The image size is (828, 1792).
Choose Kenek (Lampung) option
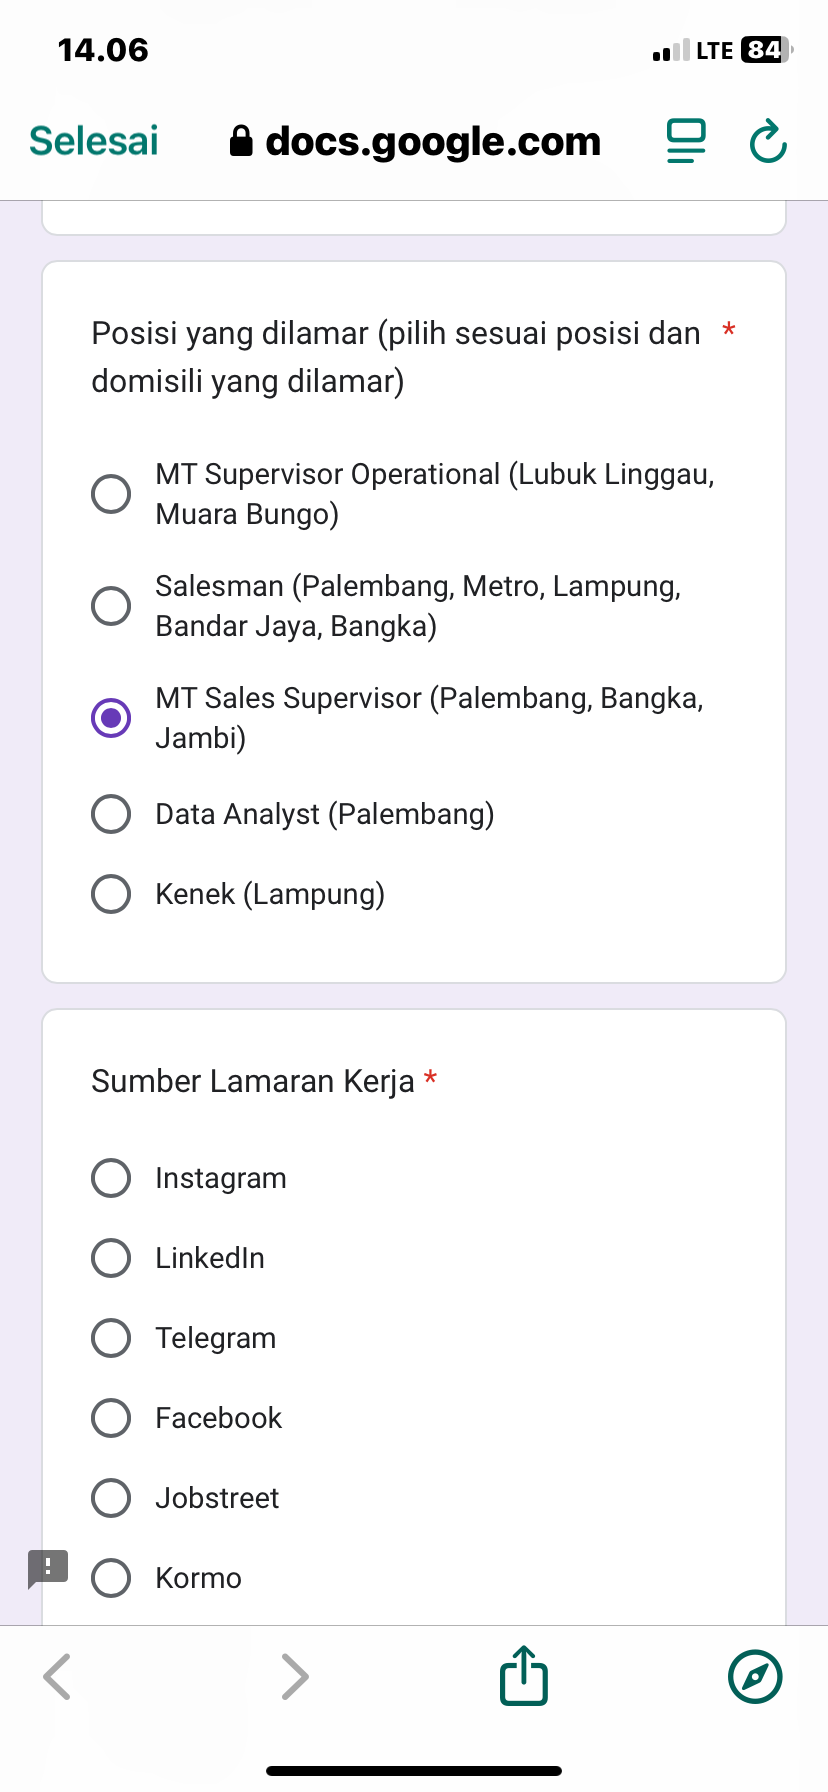point(111,894)
